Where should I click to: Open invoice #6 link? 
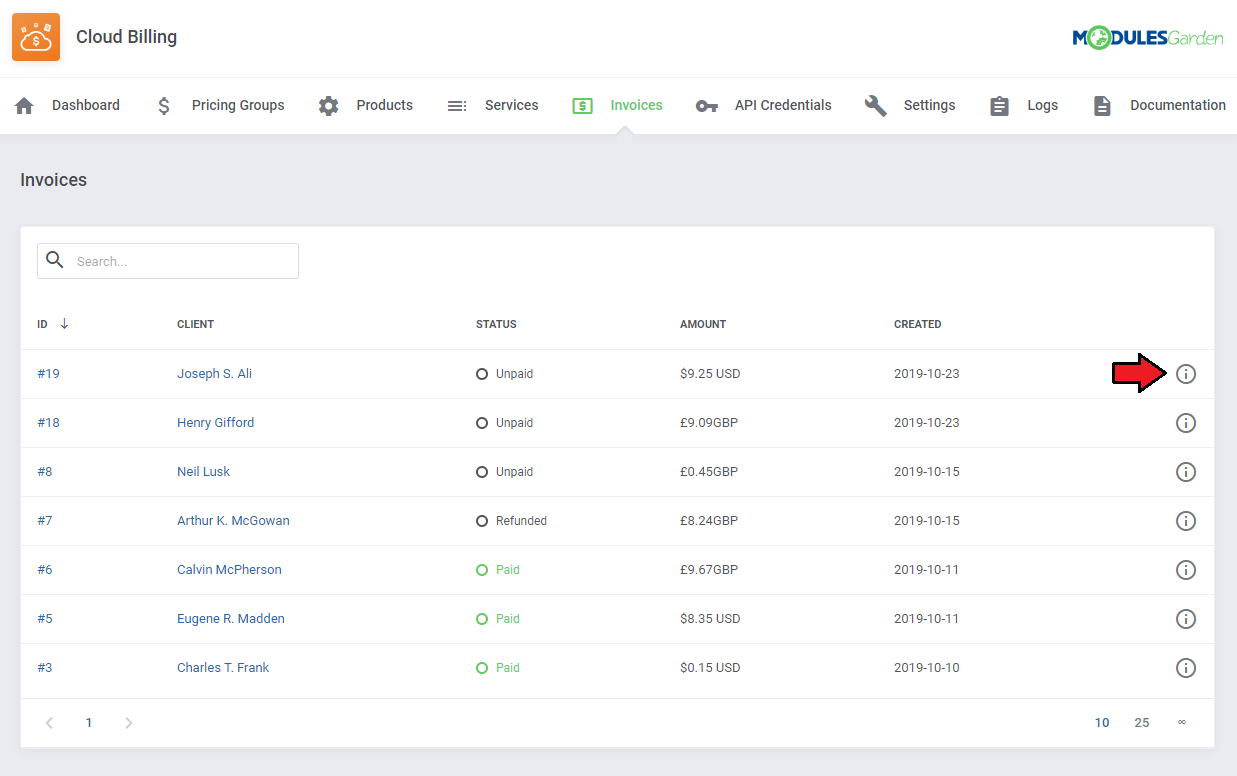coord(45,570)
